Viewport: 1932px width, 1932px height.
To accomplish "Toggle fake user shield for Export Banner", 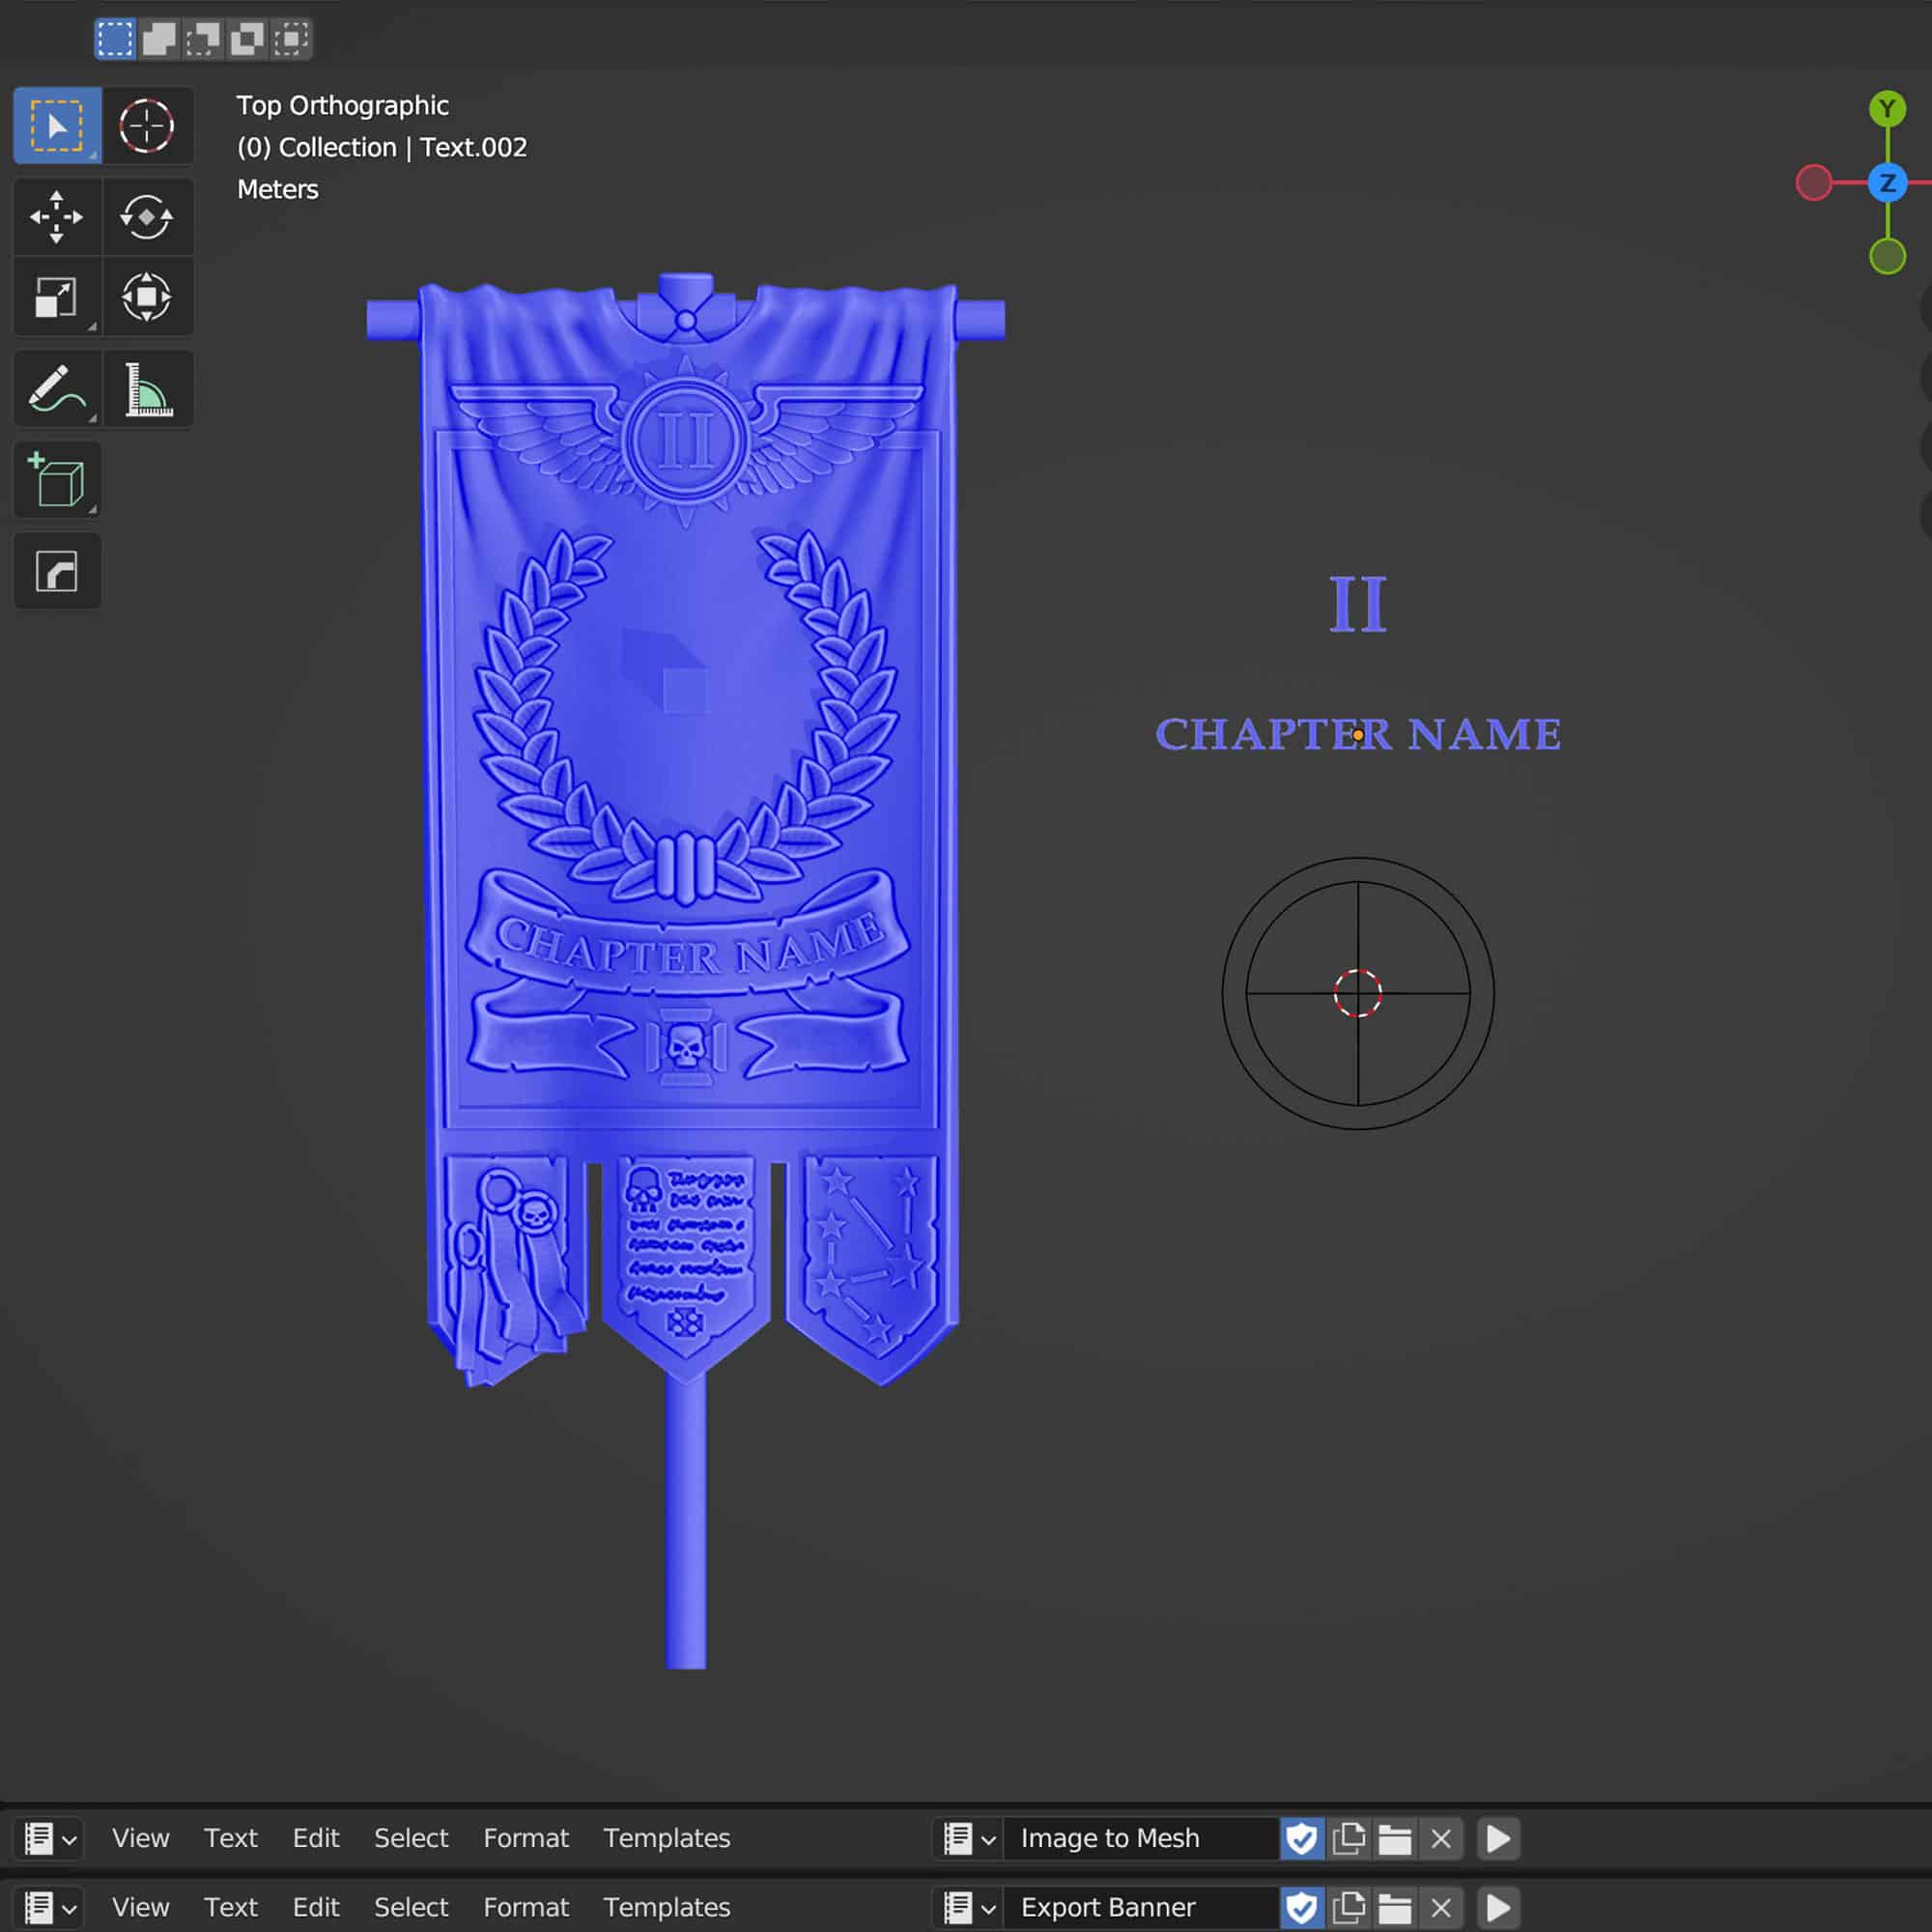I will click(1301, 1907).
